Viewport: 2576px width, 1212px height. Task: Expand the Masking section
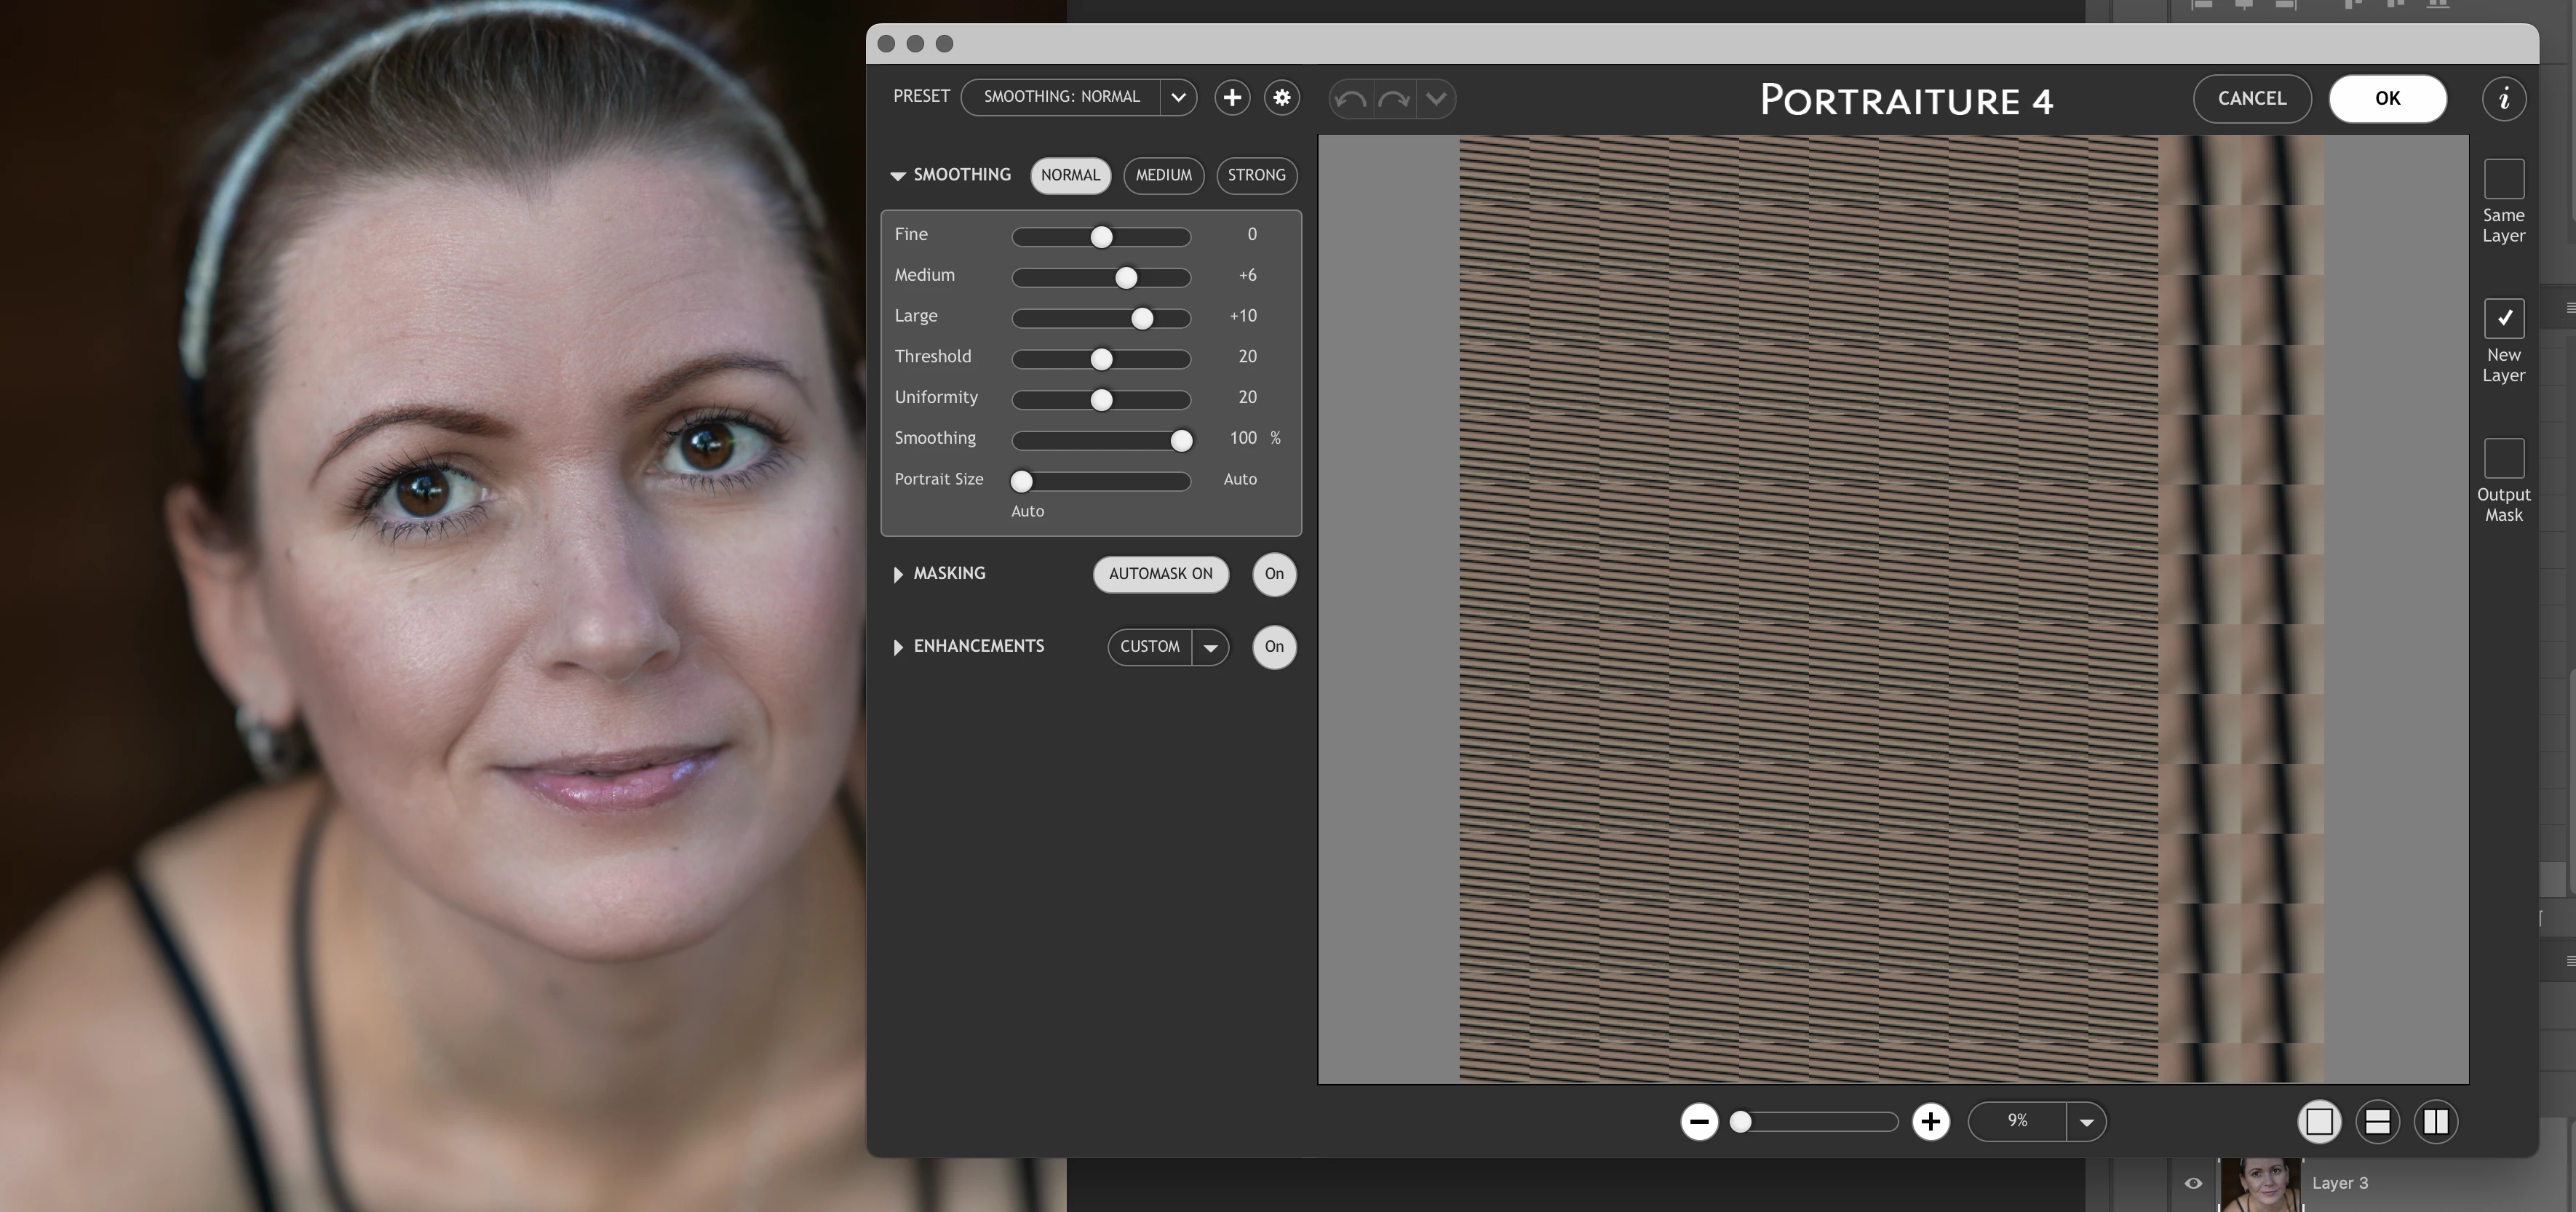tap(898, 574)
